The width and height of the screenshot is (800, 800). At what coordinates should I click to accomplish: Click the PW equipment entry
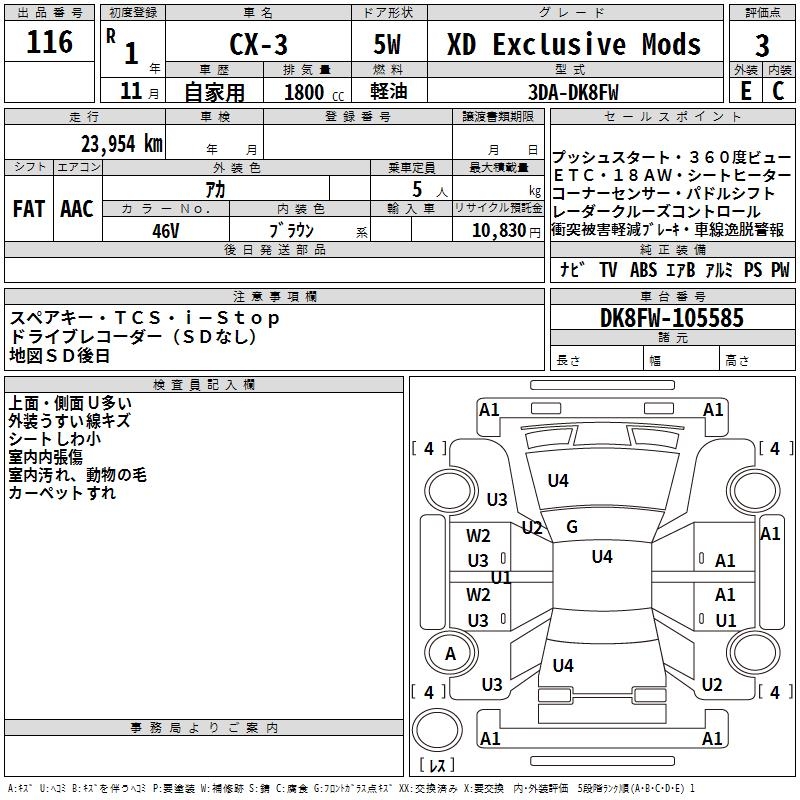(x=780, y=269)
